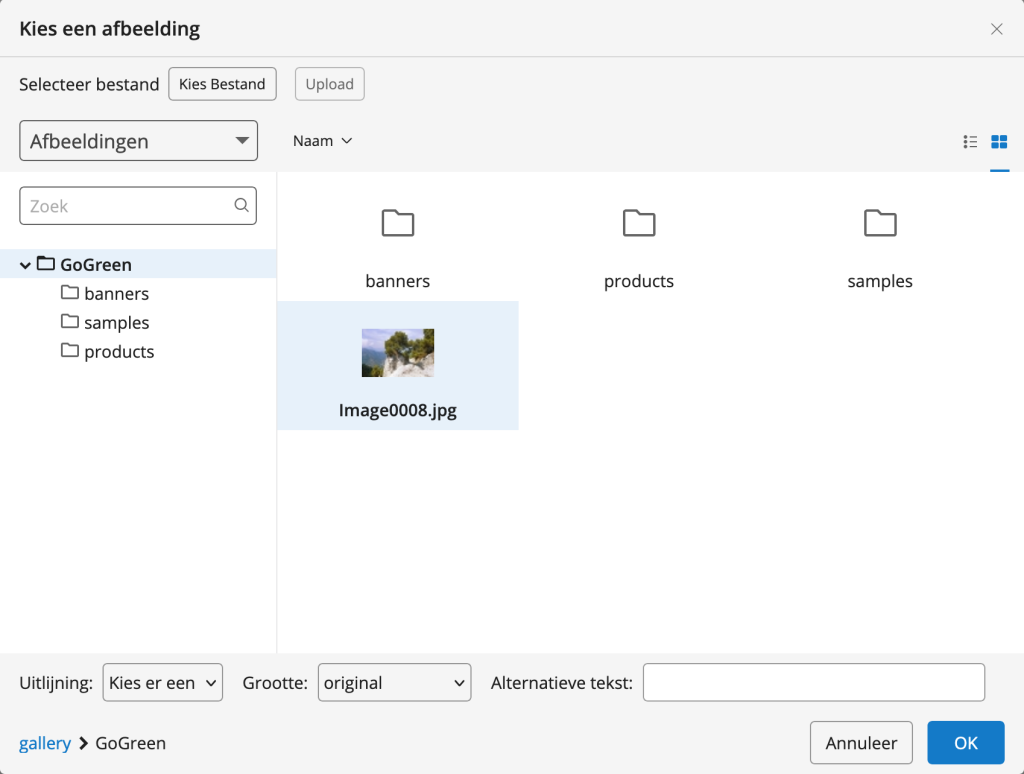
Task: Switch to list view icon
Action: 970,142
